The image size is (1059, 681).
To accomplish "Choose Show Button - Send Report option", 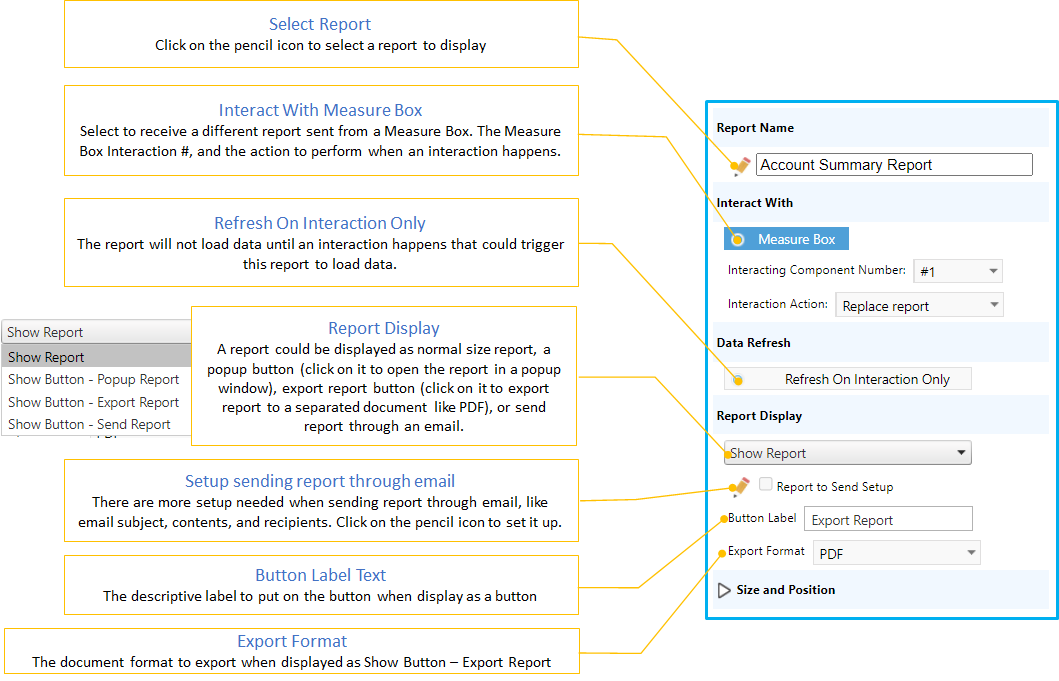I will pyautogui.click(x=90, y=424).
